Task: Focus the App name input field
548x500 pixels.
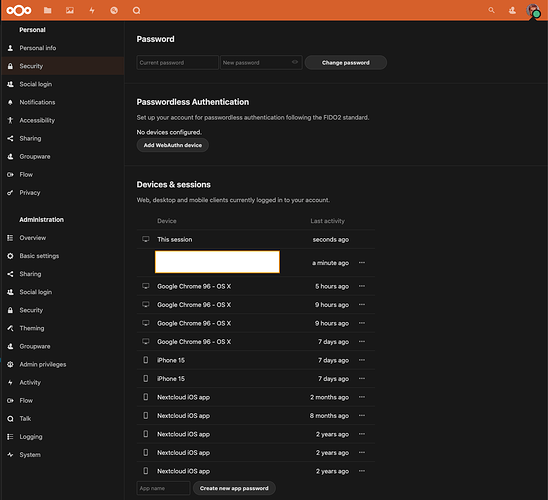Action: pos(163,488)
